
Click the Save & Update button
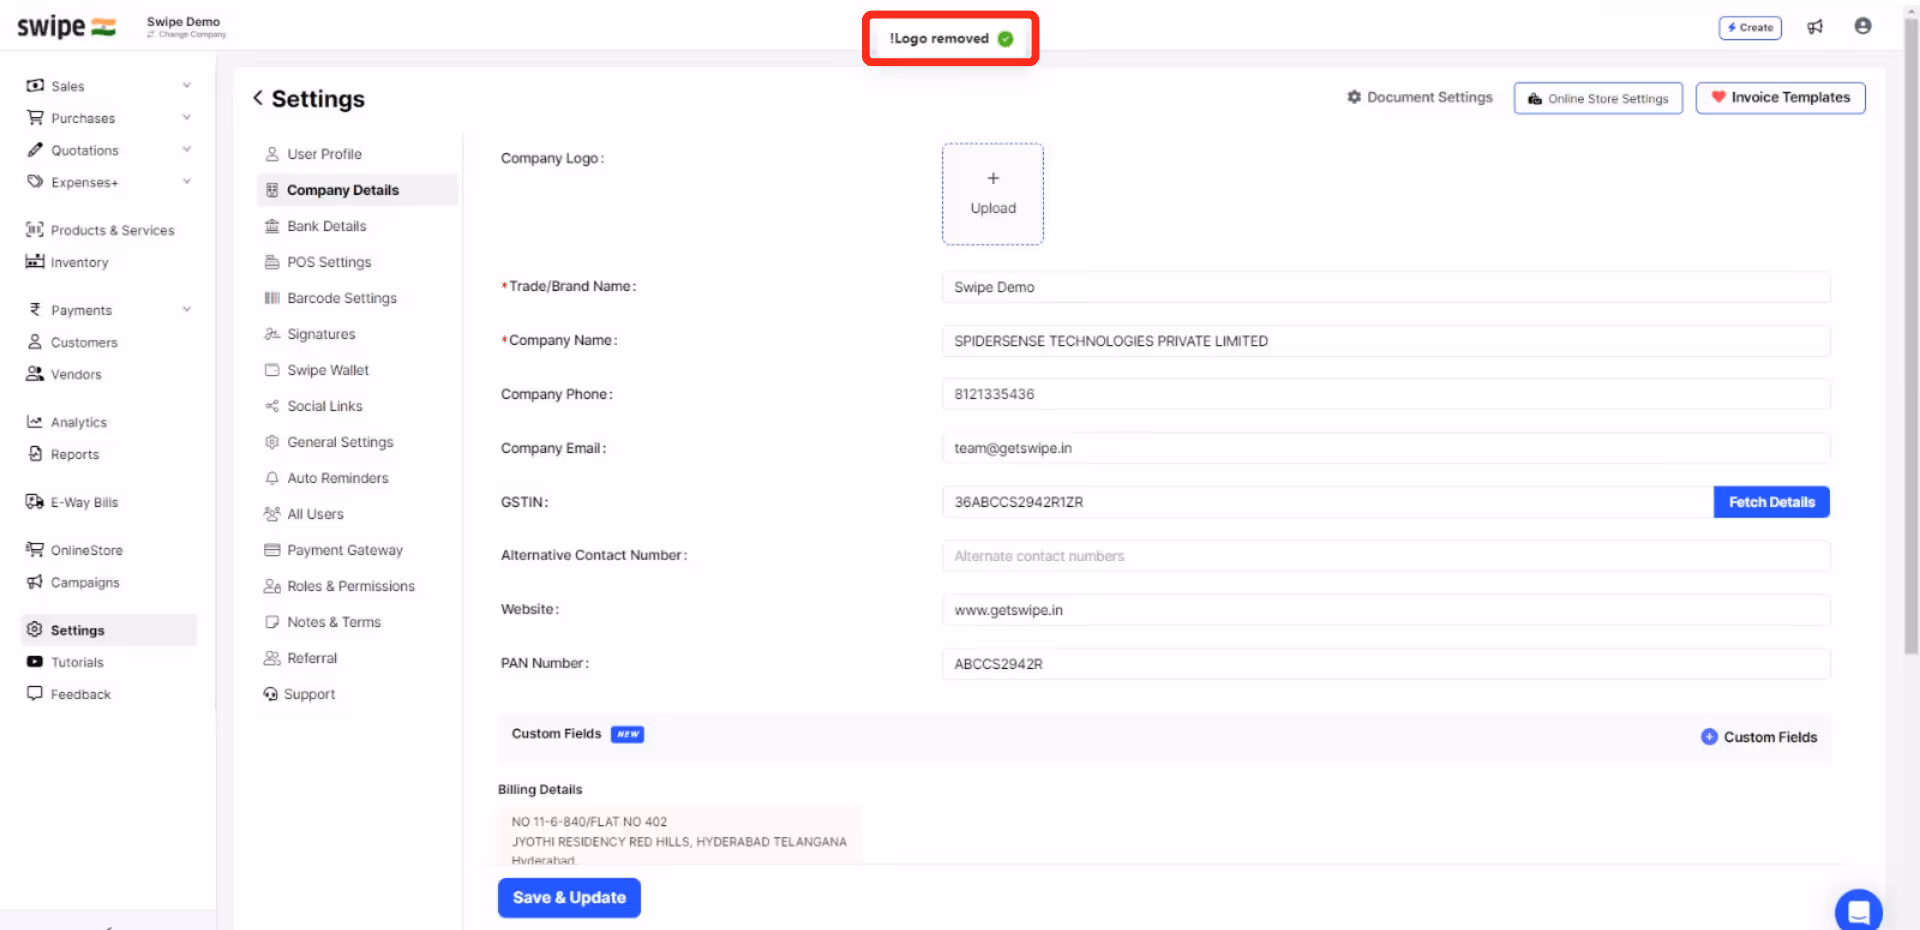pyautogui.click(x=569, y=898)
